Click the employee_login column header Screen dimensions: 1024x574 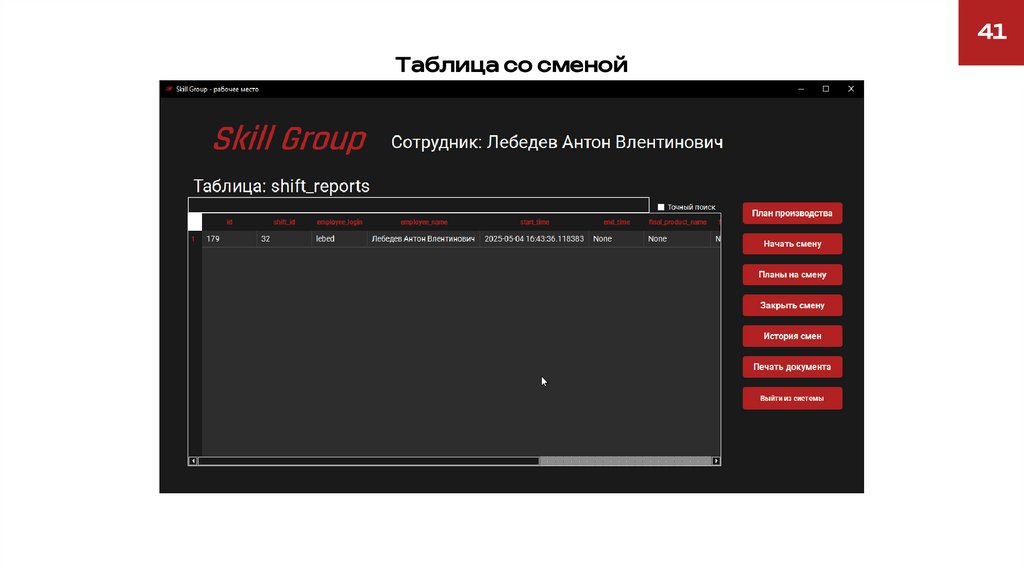pos(340,222)
